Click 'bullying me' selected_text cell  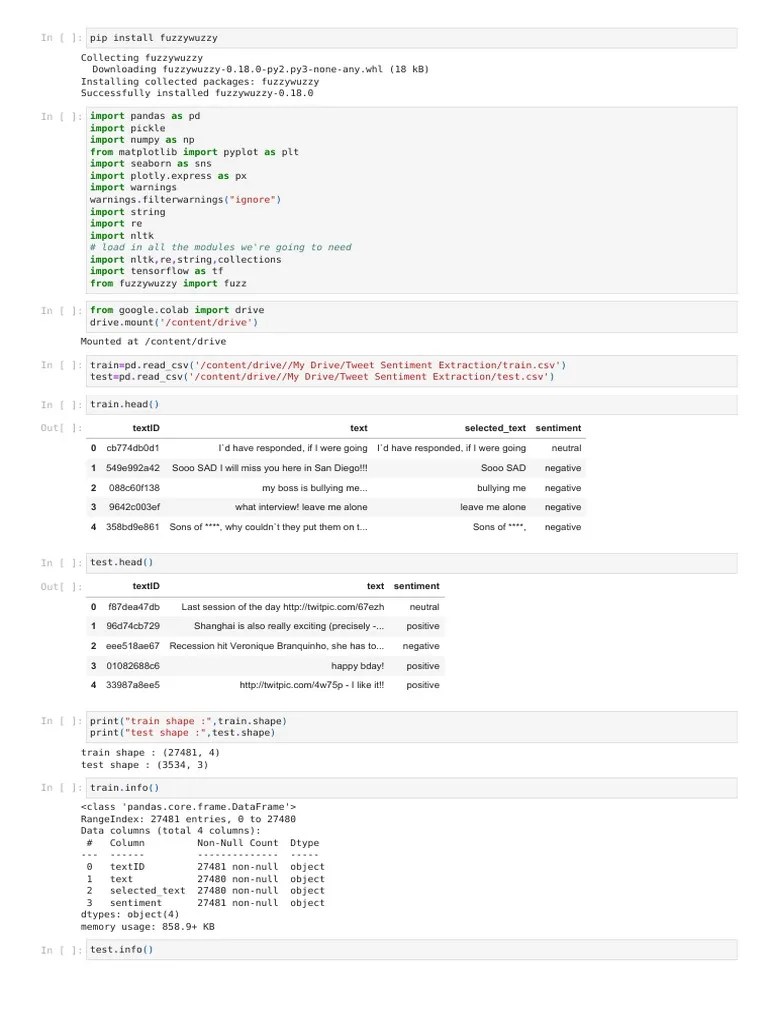click(x=502, y=488)
